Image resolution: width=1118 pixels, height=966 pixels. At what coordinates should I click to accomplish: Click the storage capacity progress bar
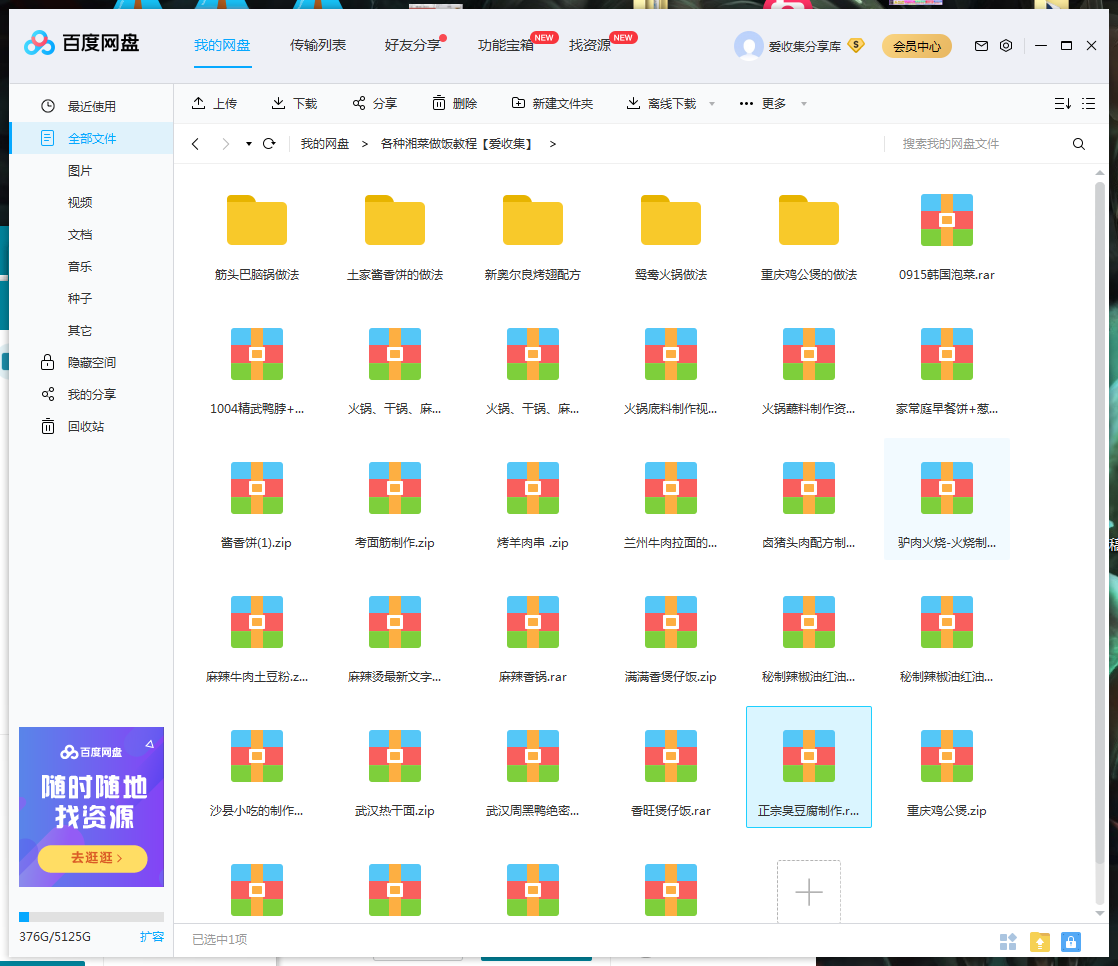click(x=91, y=916)
